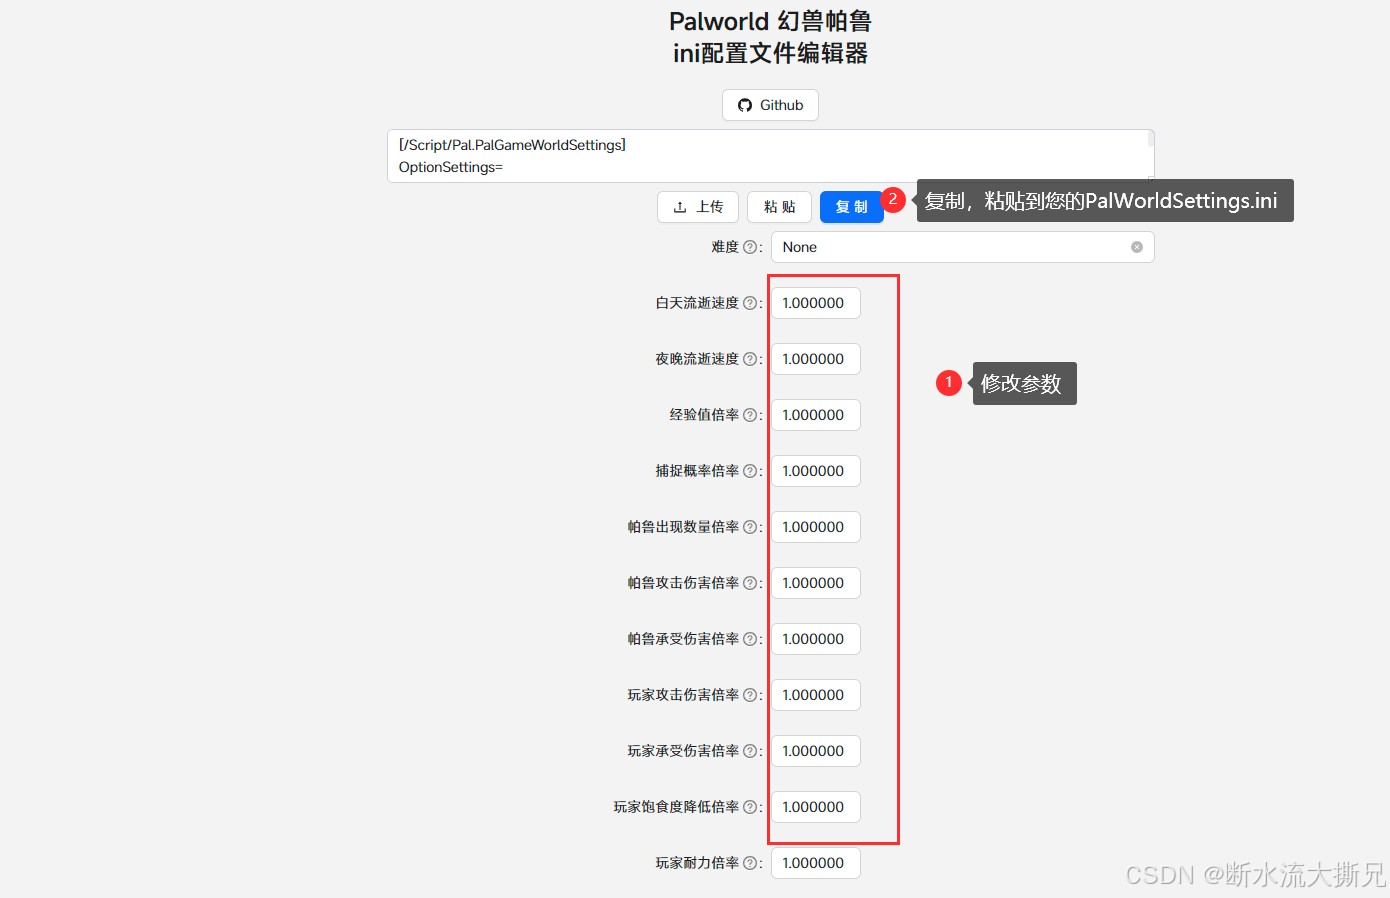Click the 粘贴 paste button
Screen dimensions: 1390x898
[x=779, y=207]
